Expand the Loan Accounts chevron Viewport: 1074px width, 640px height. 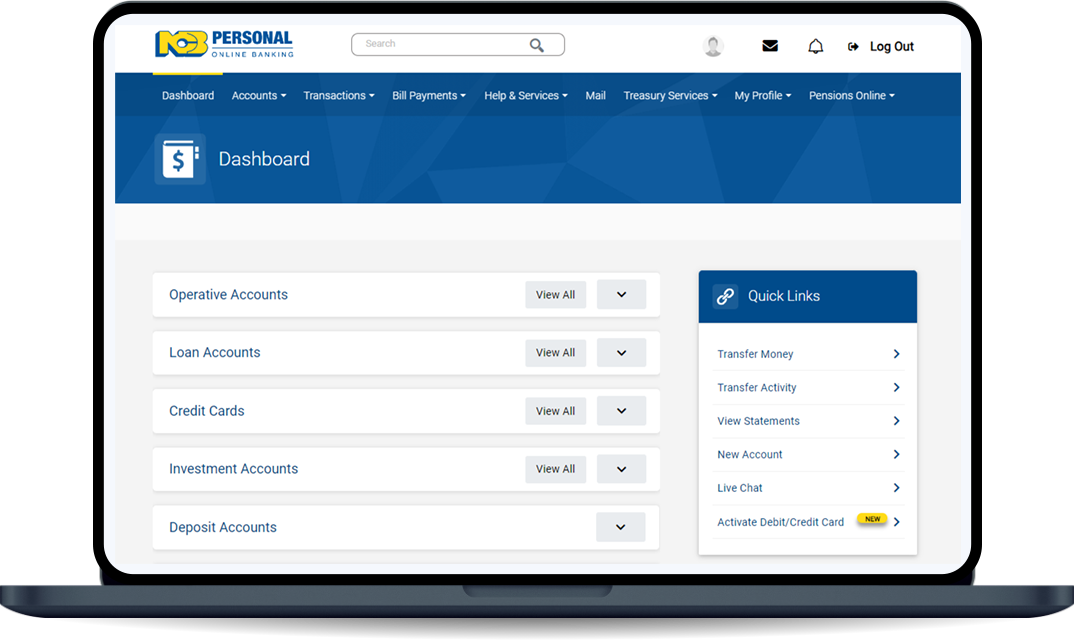(x=621, y=353)
